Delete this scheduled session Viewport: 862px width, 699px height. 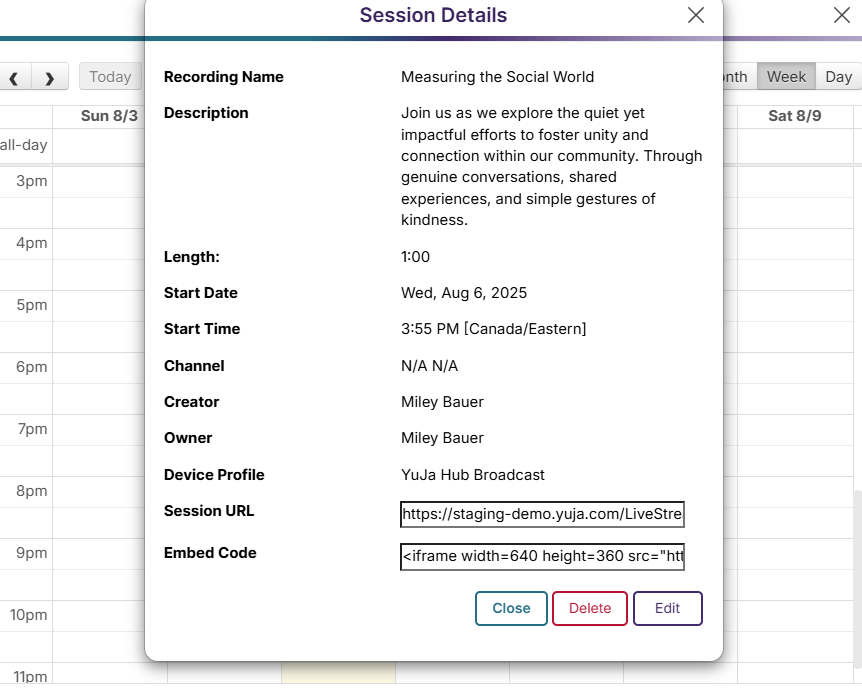589,608
